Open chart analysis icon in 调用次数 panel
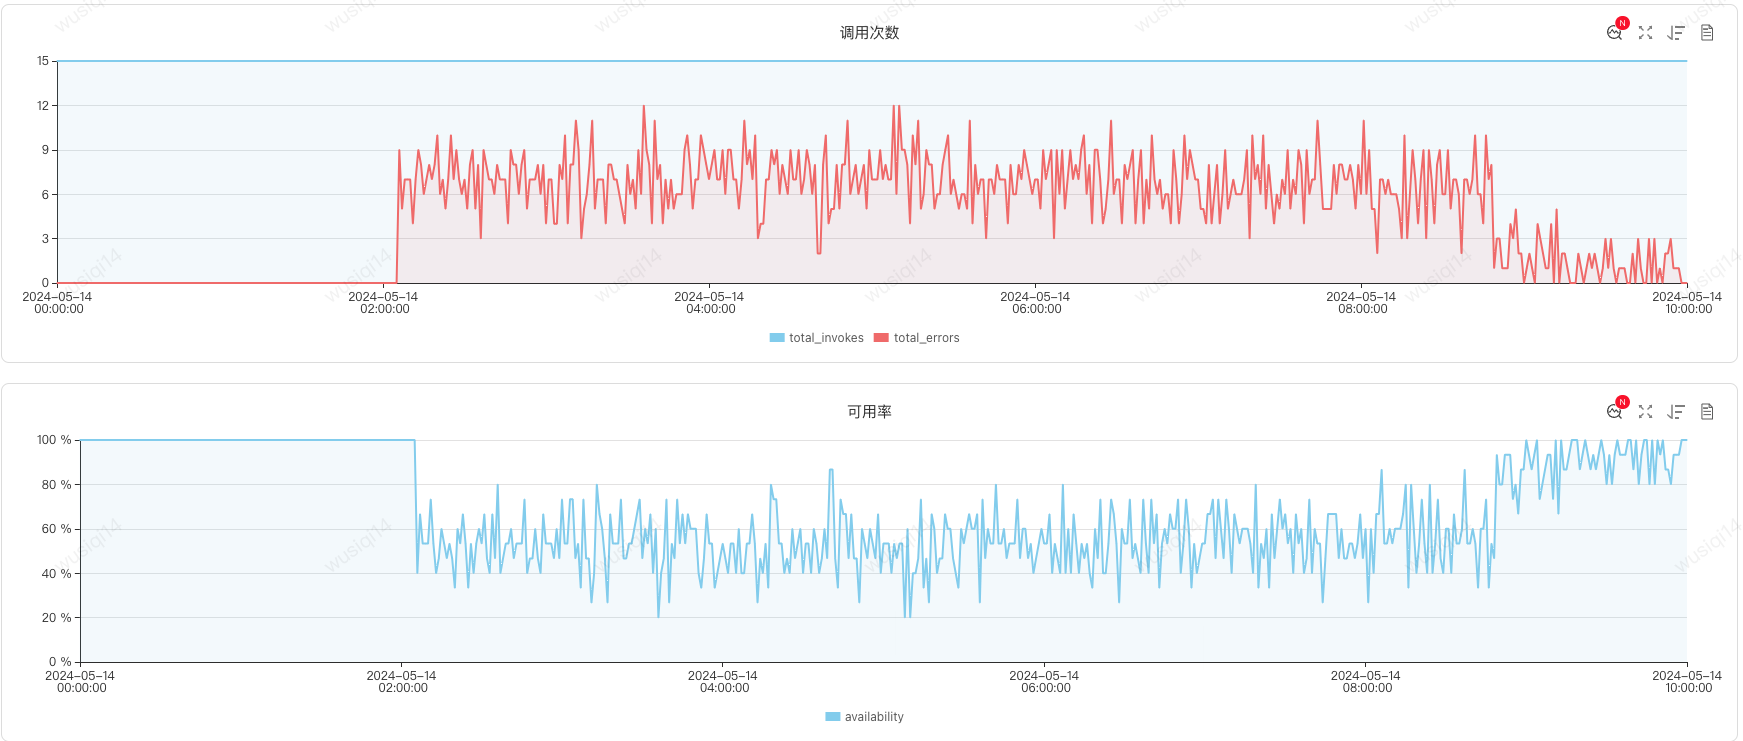 [1614, 33]
